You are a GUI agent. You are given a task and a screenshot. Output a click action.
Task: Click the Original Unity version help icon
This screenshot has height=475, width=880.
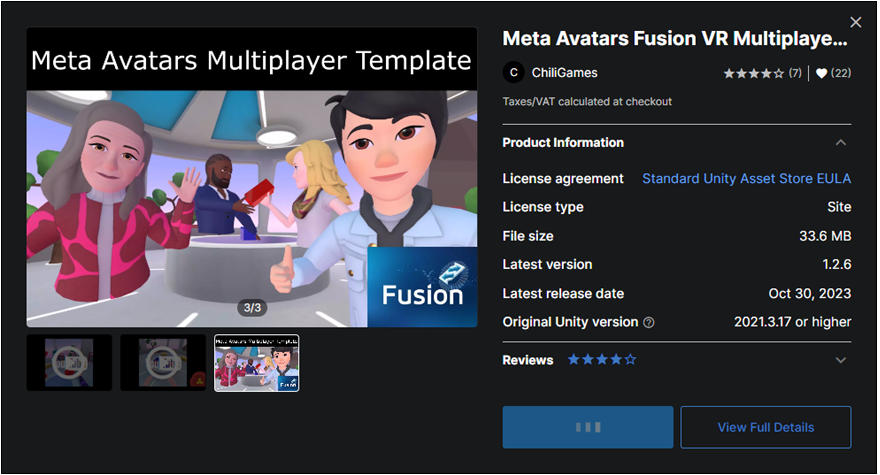[648, 322]
